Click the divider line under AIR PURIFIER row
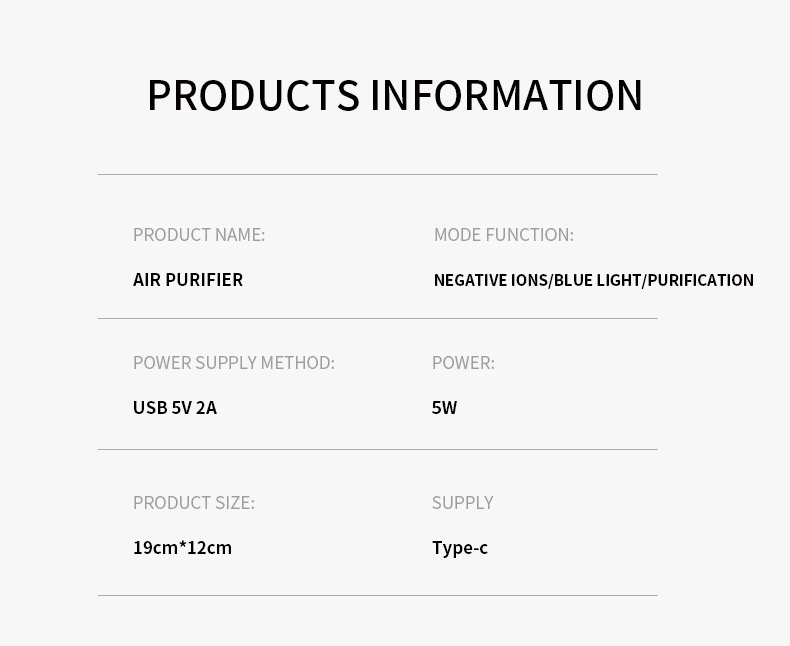This screenshot has height=646, width=790. pos(378,318)
